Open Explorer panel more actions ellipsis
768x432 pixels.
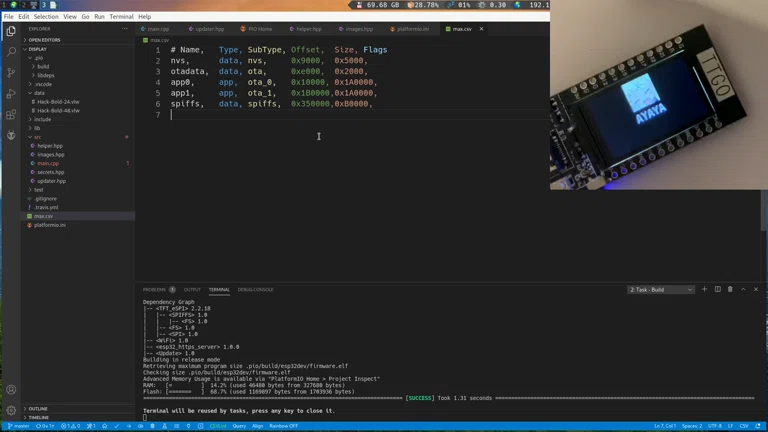click(x=124, y=29)
